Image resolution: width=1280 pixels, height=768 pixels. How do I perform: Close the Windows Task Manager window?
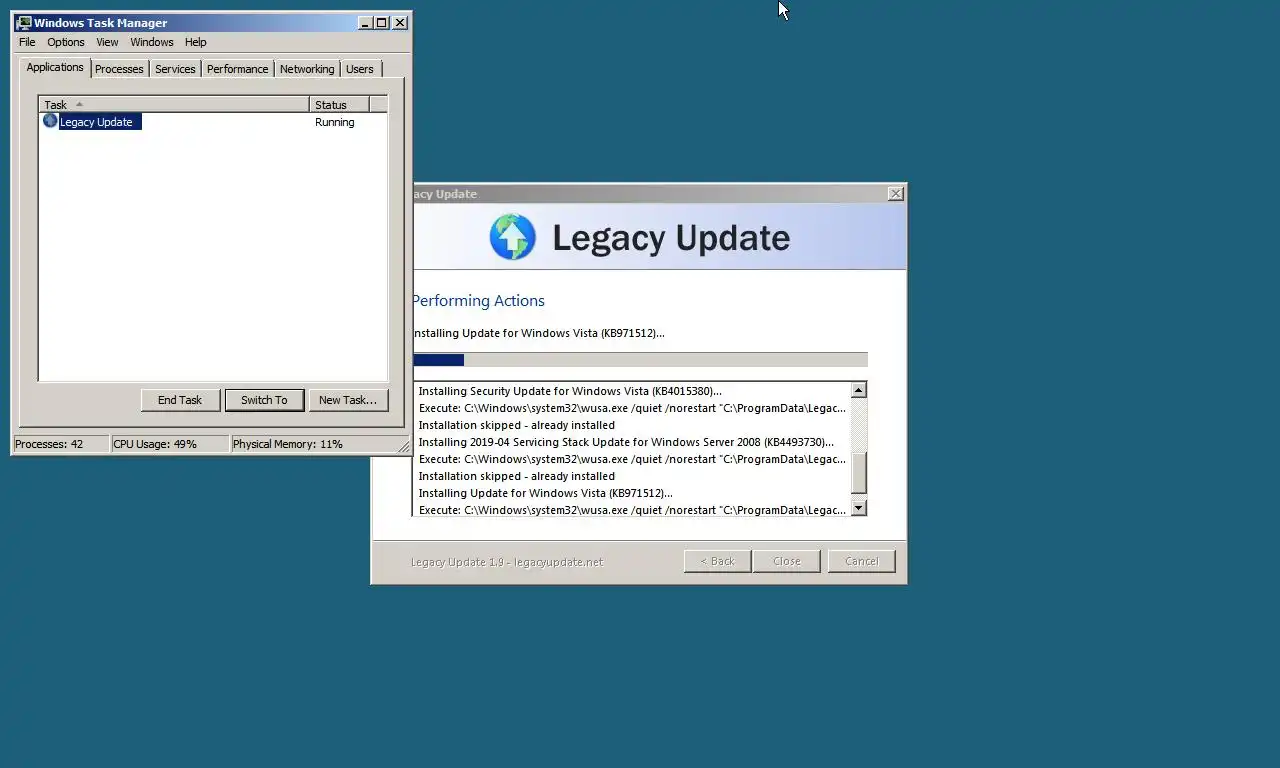coord(400,22)
